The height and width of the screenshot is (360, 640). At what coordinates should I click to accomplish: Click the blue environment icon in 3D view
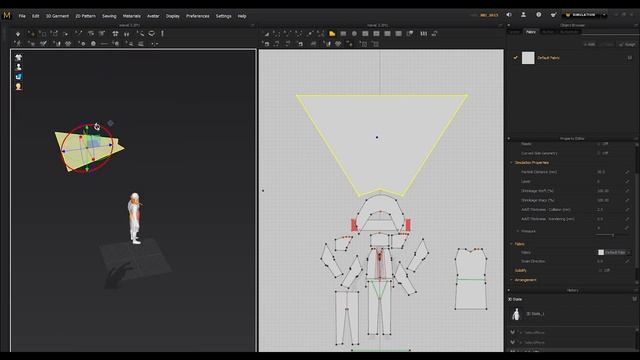click(x=18, y=77)
